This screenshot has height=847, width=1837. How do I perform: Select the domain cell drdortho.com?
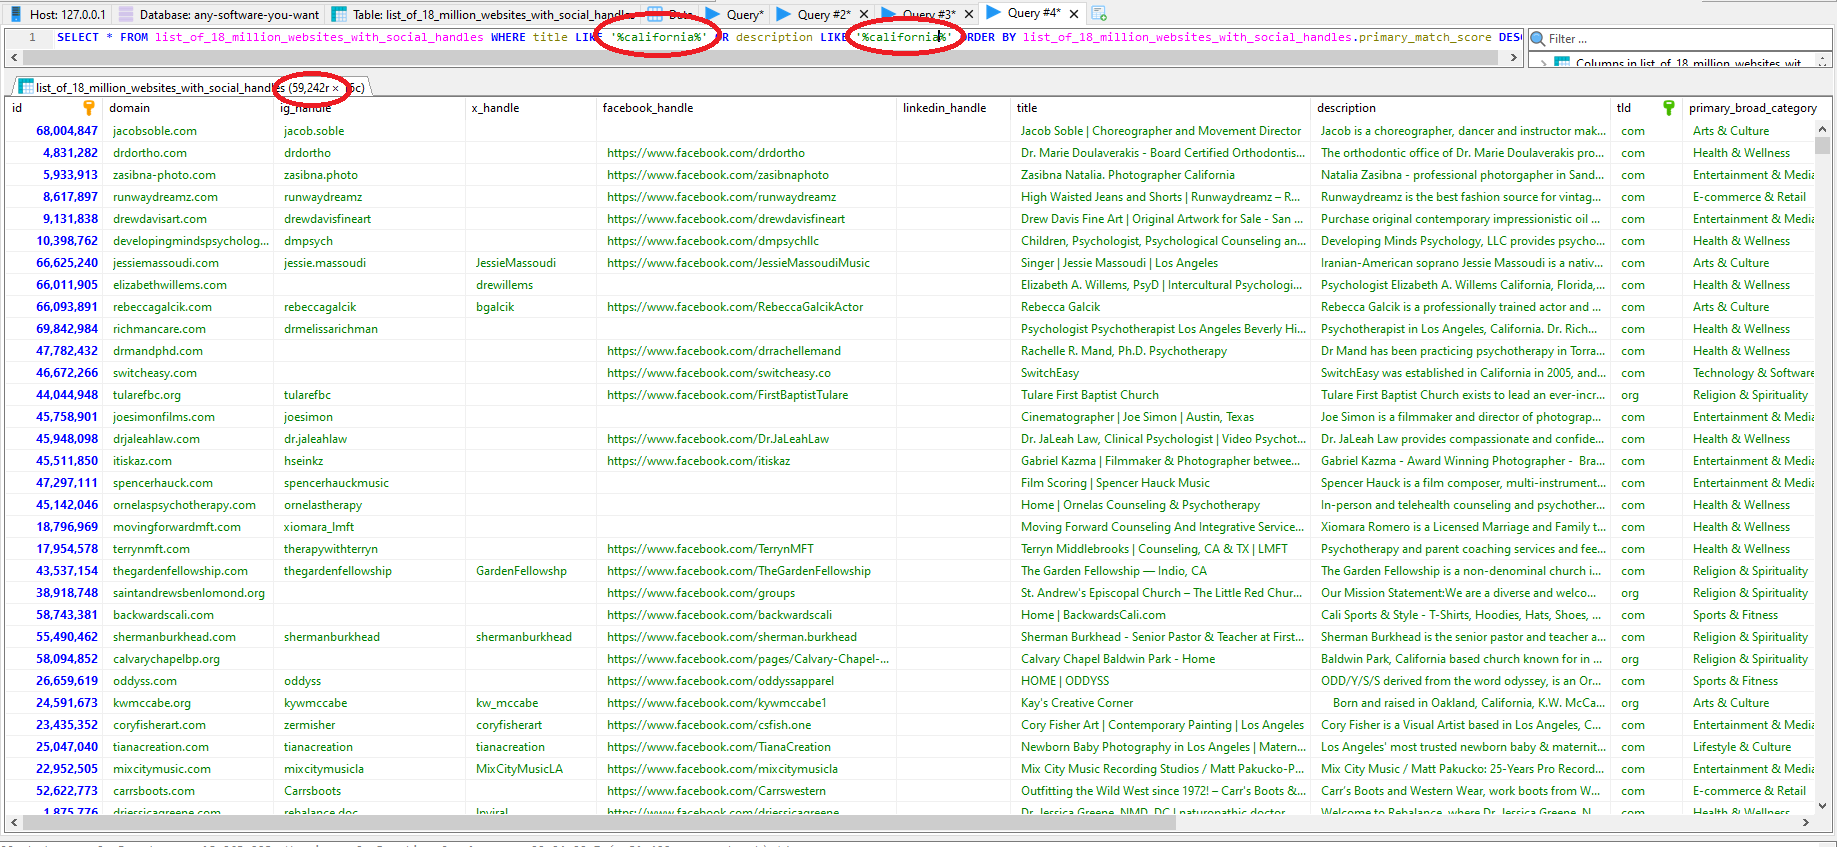point(187,153)
